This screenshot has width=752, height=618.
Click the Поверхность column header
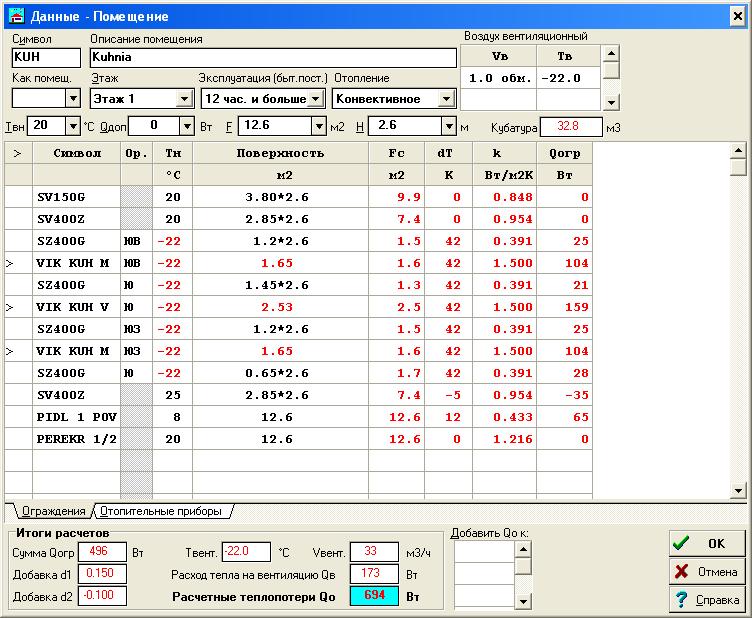click(x=281, y=153)
